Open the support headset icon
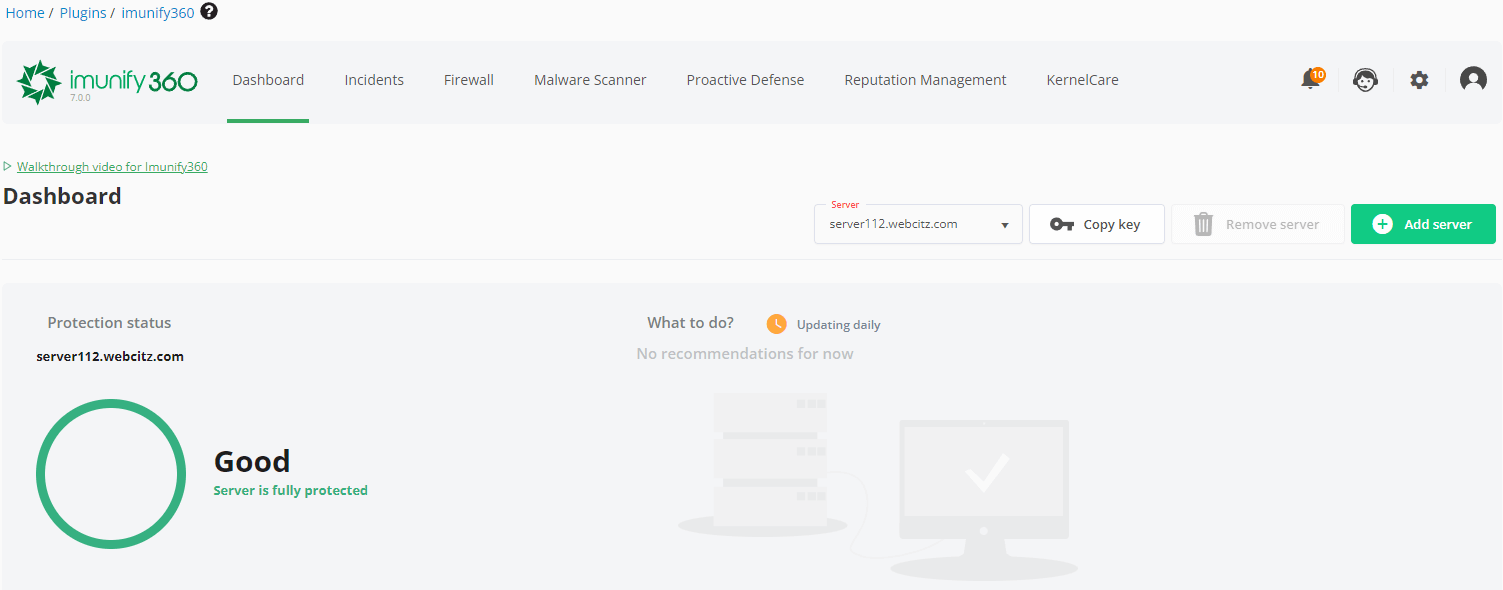The width and height of the screenshot is (1503, 590). click(1365, 80)
